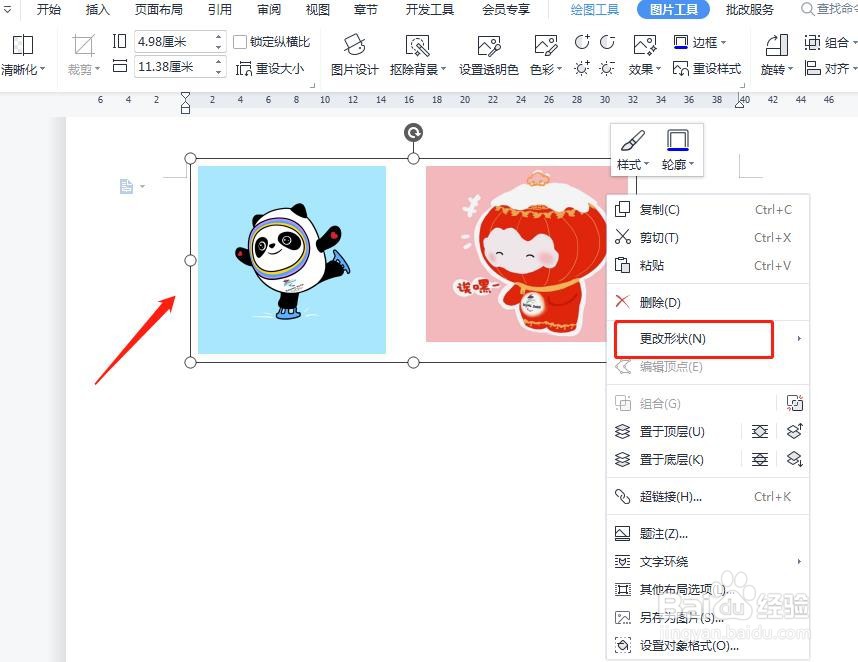Choose 题注(Z)... in context menu
The height and width of the screenshot is (662, 858).
(708, 533)
